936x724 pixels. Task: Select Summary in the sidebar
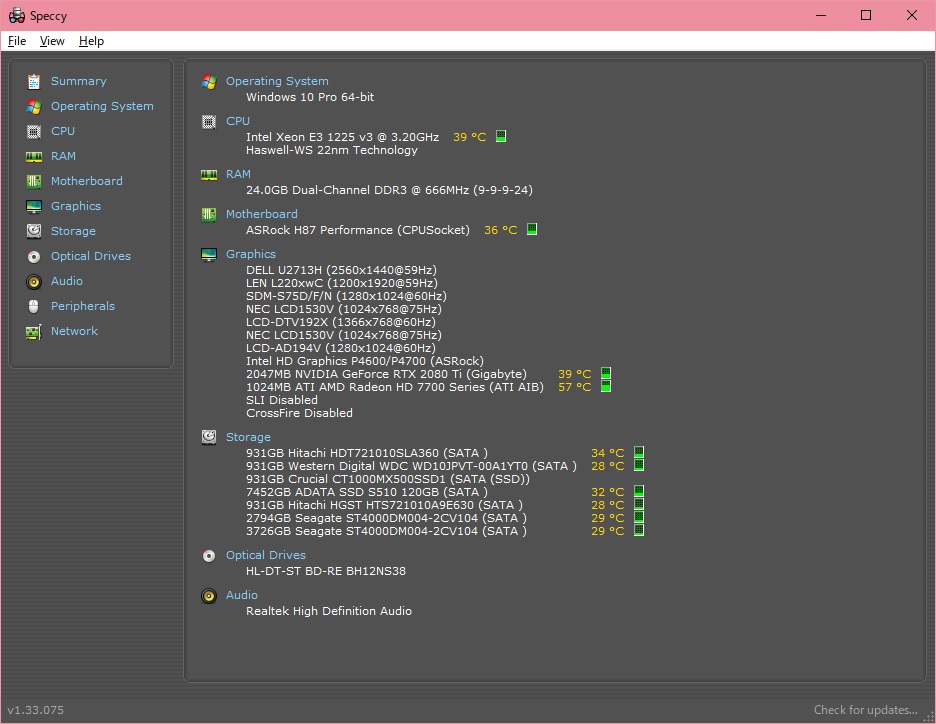pyautogui.click(x=79, y=81)
